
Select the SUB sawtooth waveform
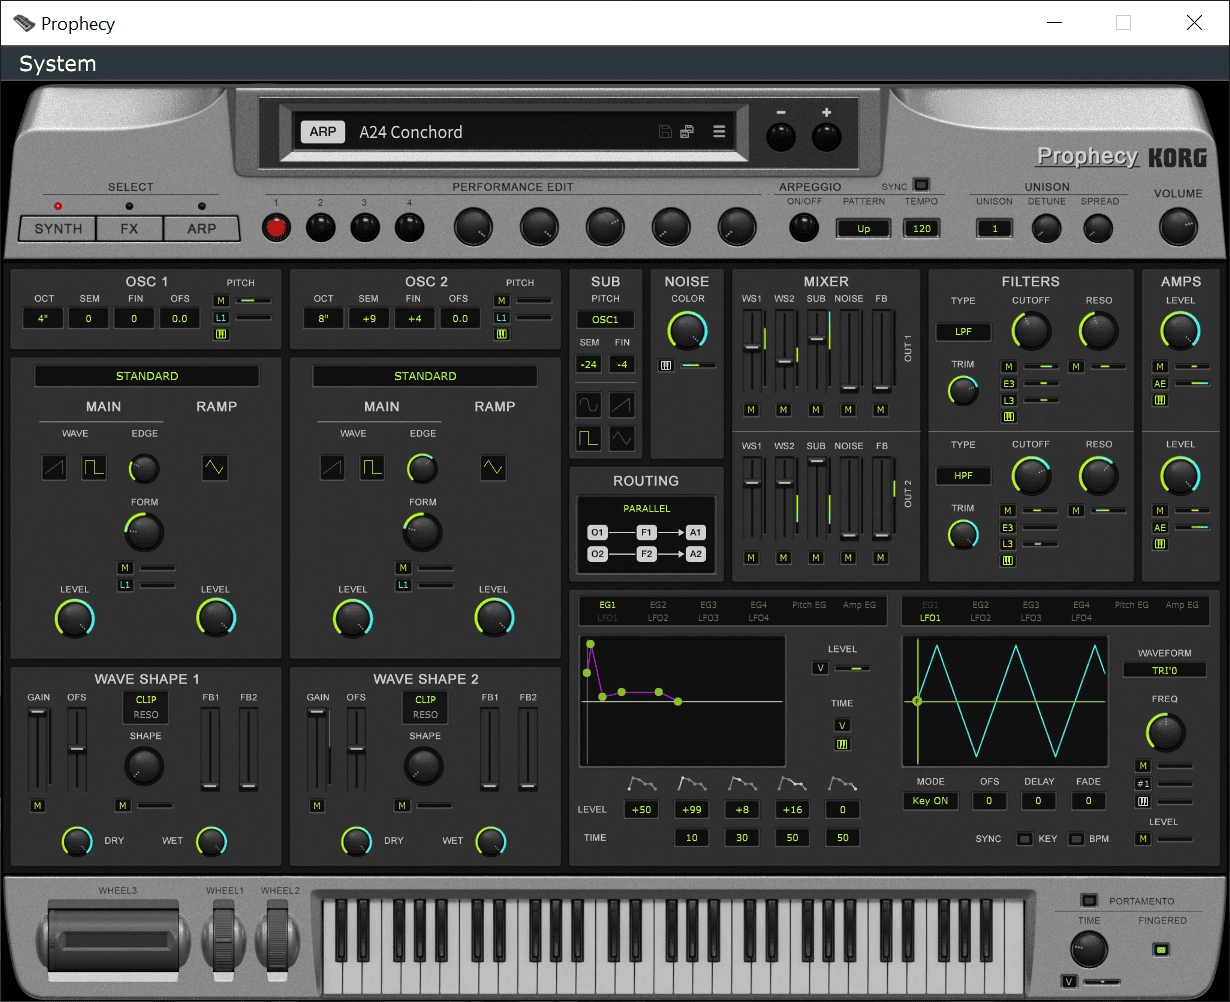[622, 405]
